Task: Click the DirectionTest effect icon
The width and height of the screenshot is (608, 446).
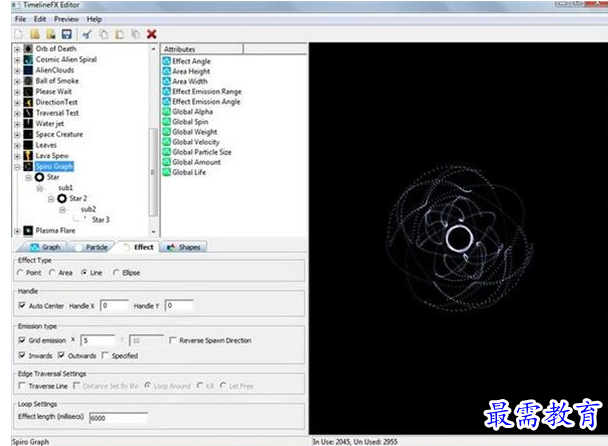Action: click(x=28, y=102)
